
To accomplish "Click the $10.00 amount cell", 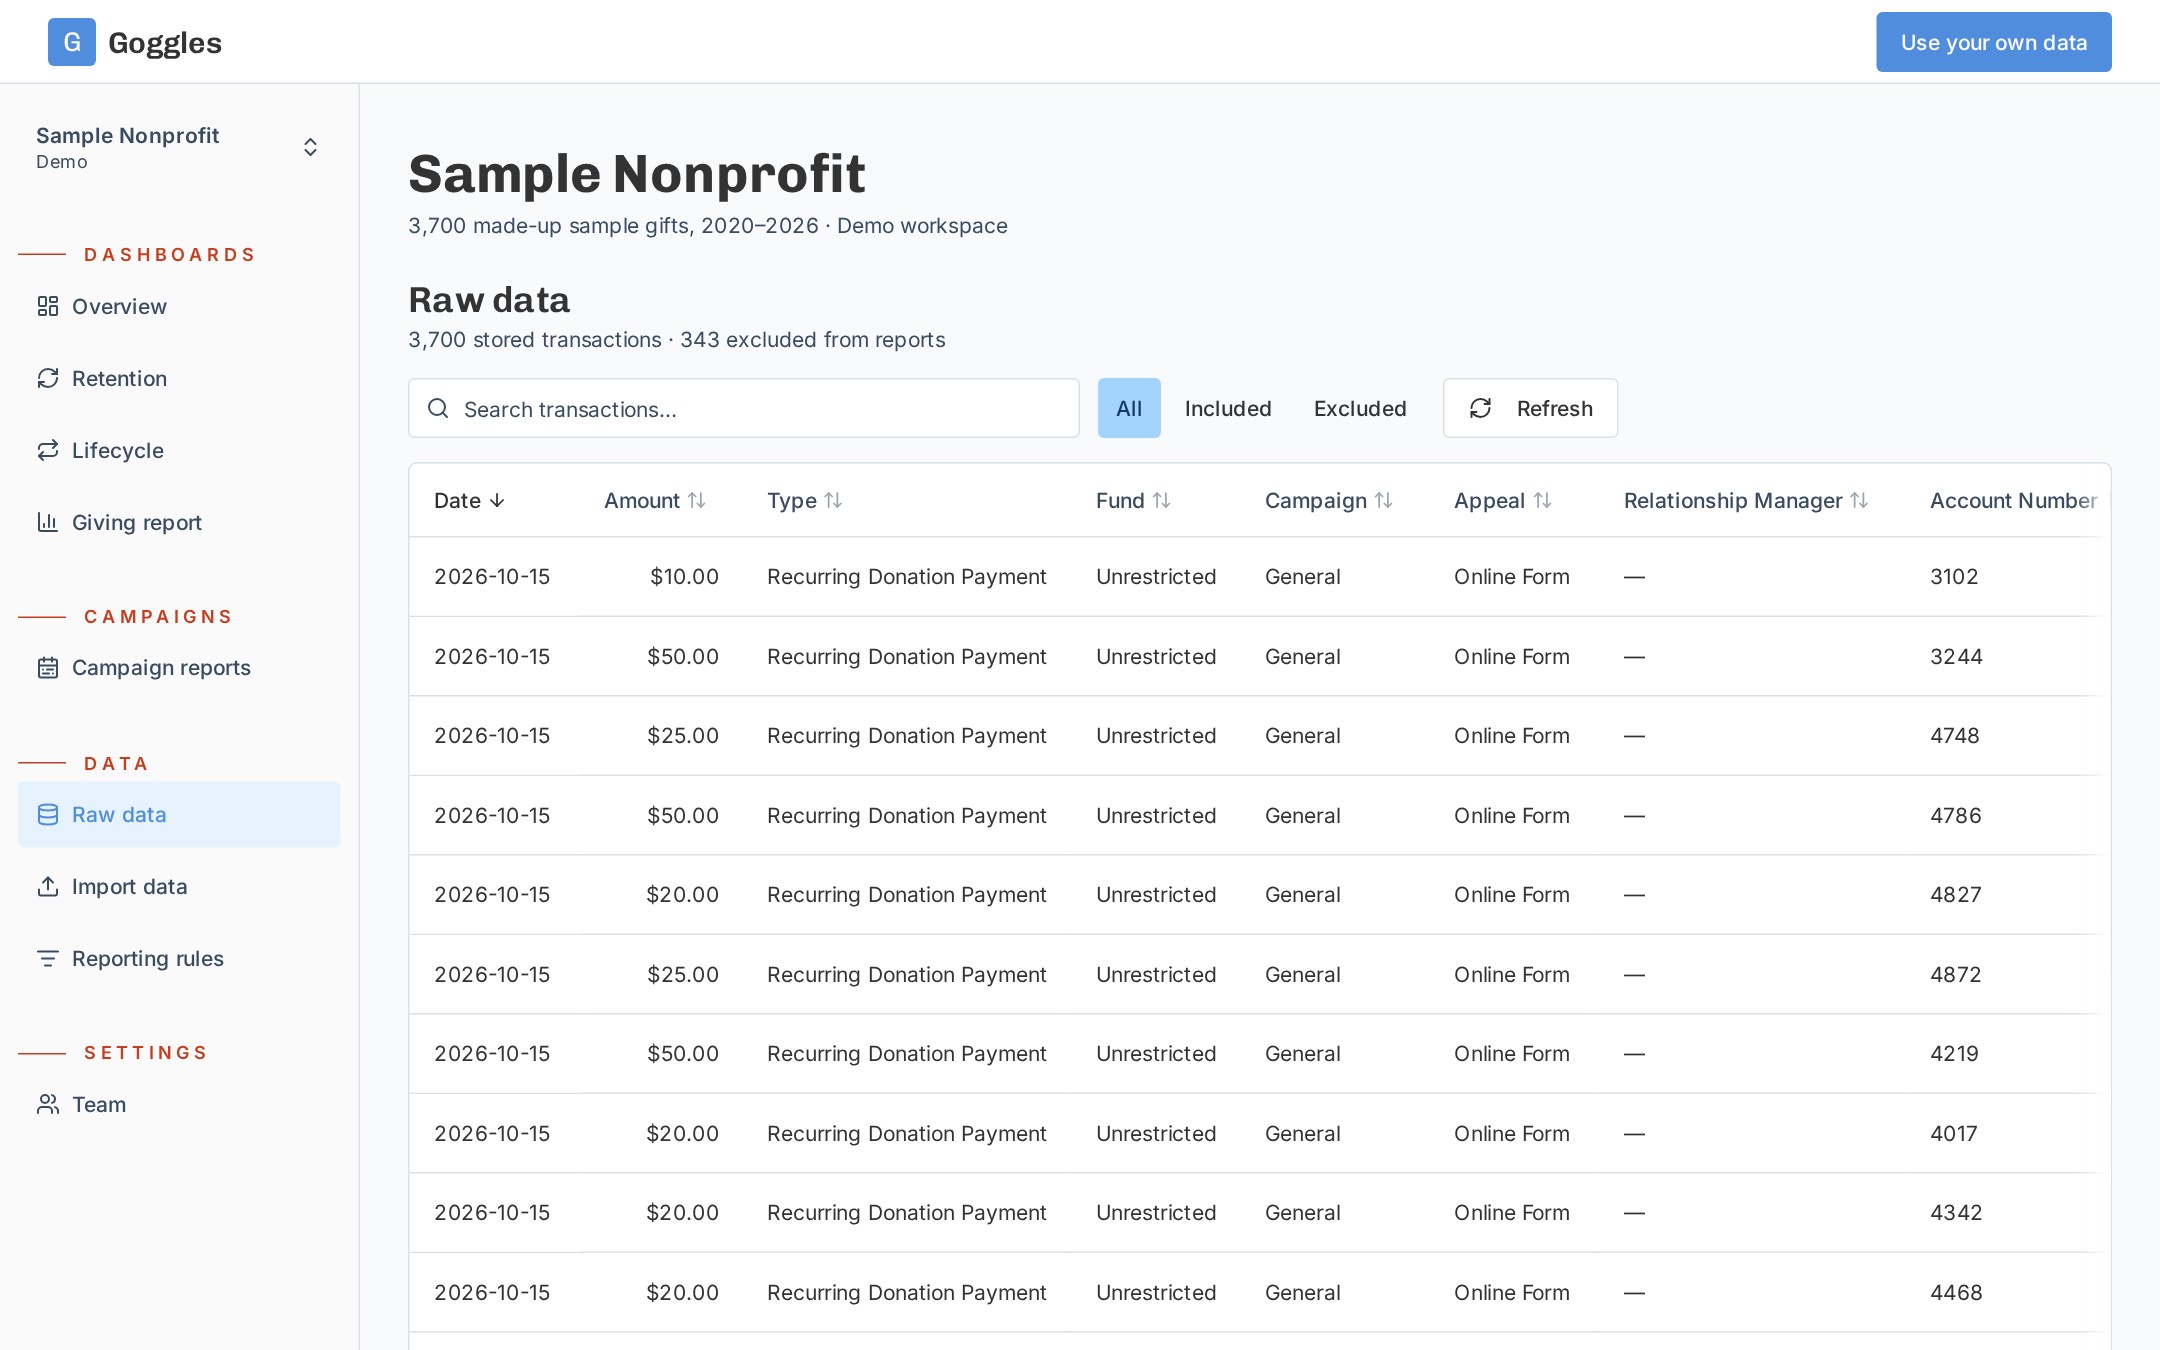I will 684,576.
